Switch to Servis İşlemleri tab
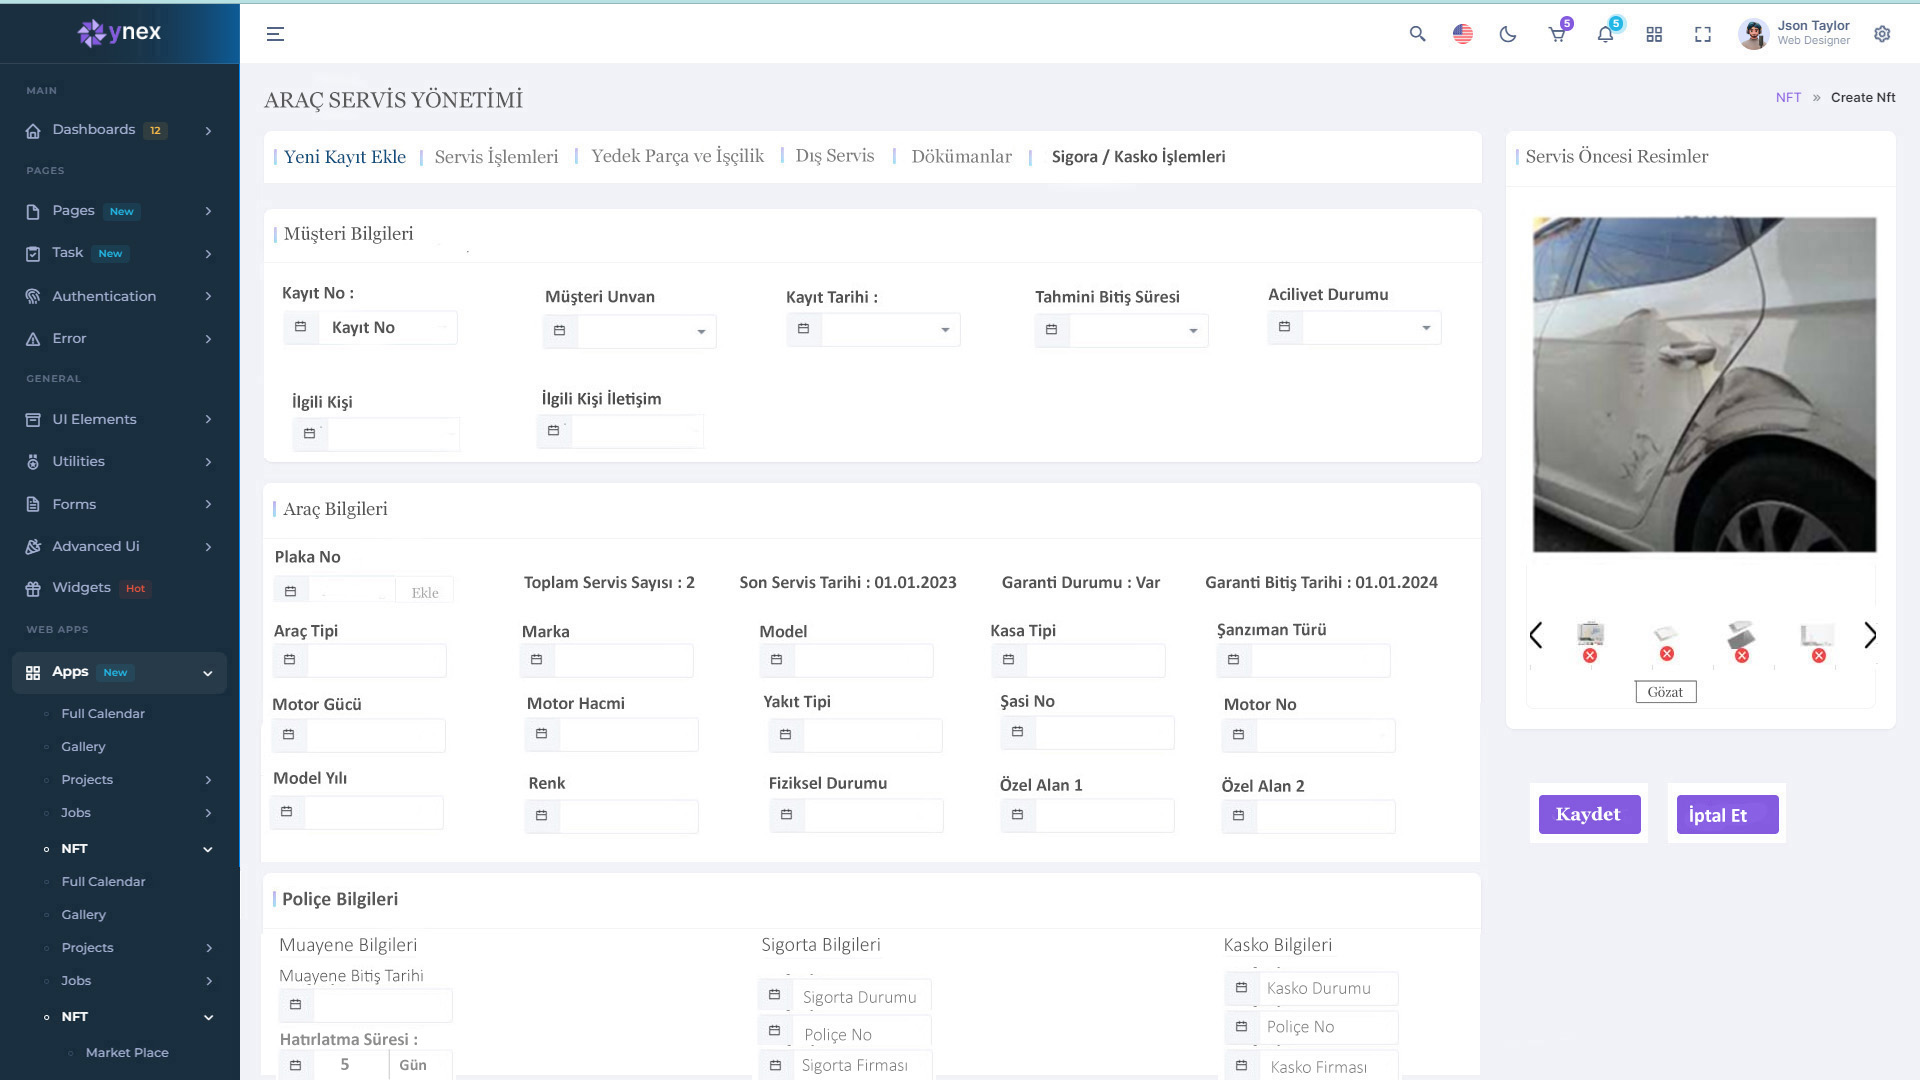Viewport: 1920px width, 1080px height. tap(496, 157)
